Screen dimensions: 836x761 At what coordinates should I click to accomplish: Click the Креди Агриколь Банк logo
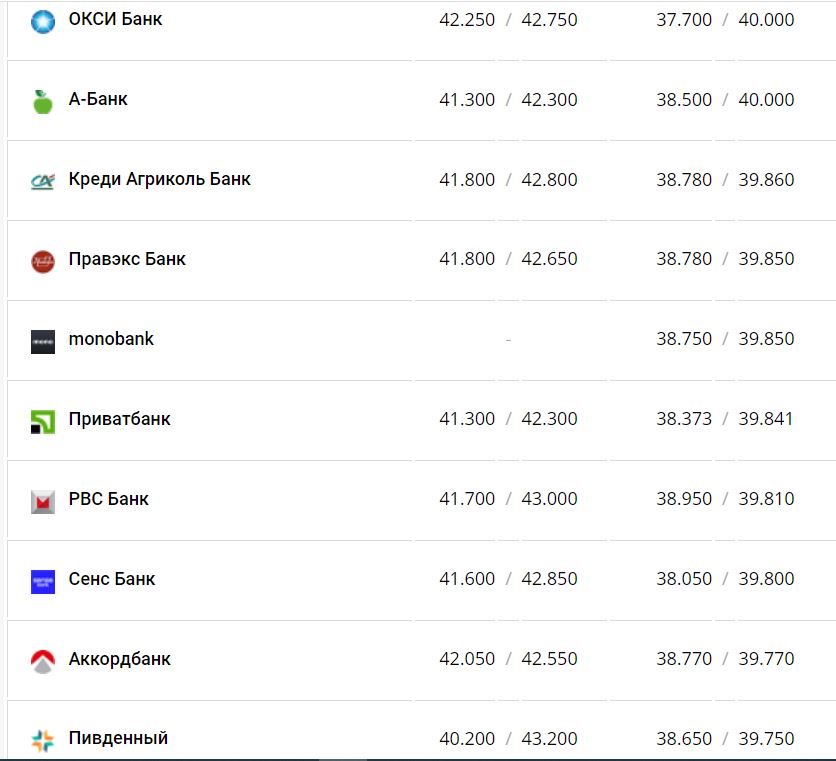tap(42, 181)
